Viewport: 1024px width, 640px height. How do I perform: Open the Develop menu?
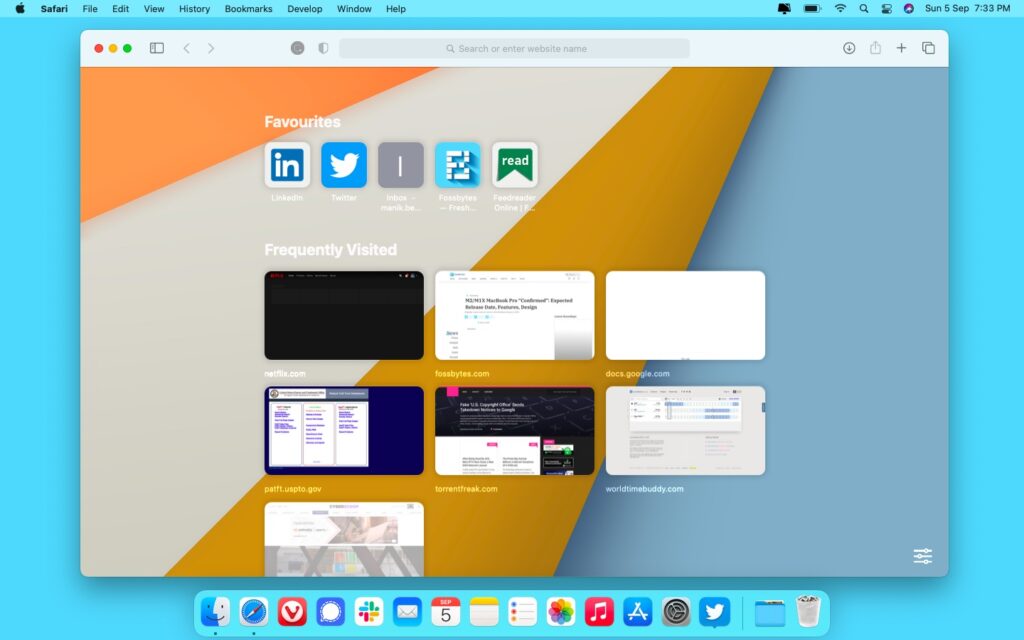tap(304, 9)
